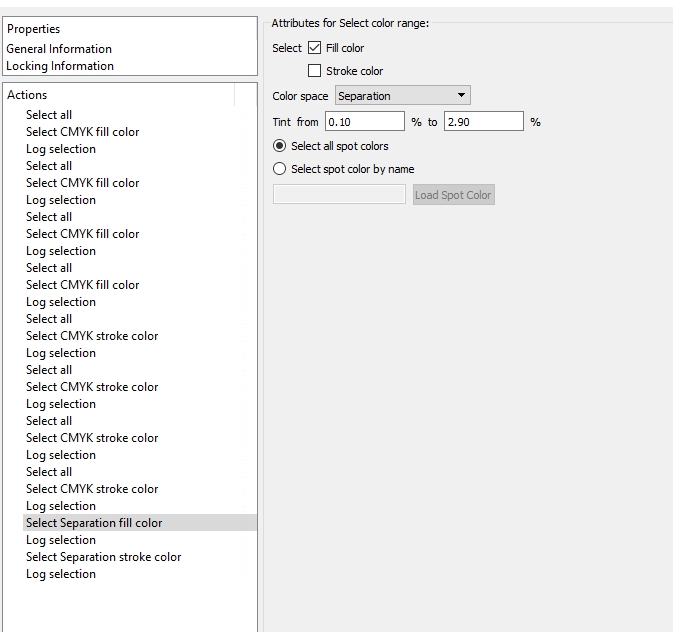Select the last 'Log selection' action at bottom

[61, 574]
